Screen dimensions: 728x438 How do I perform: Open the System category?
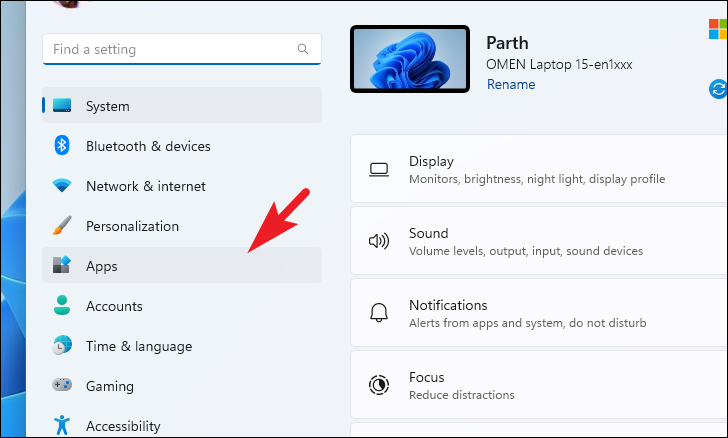pyautogui.click(x=182, y=105)
